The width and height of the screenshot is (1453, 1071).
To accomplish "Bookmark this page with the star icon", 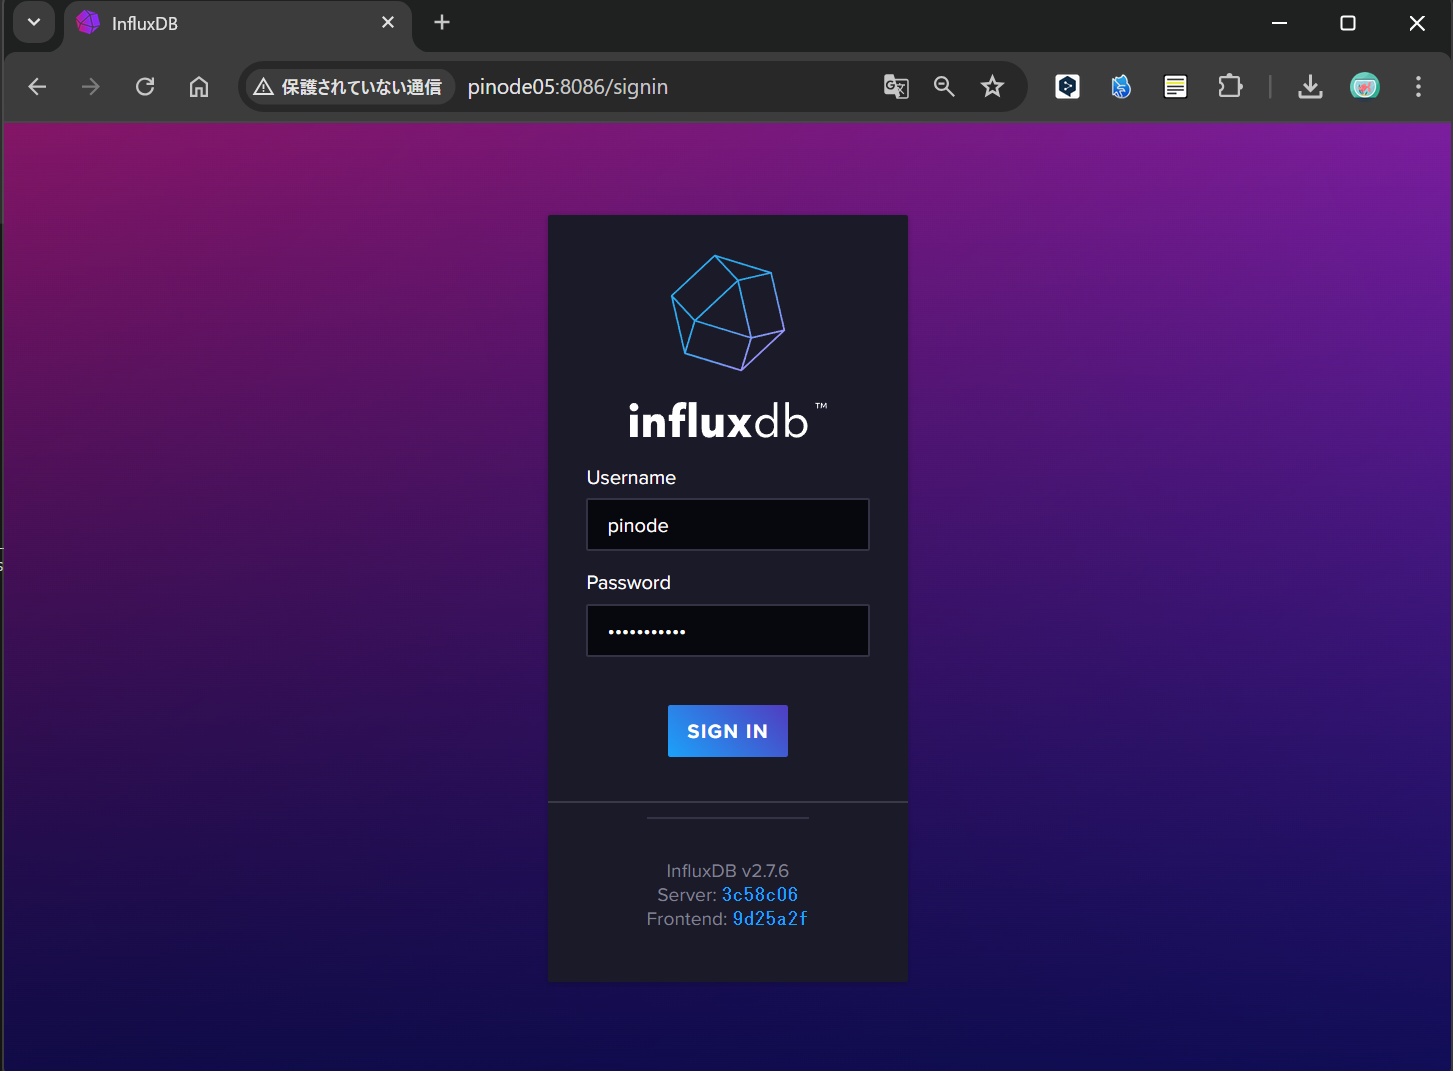I will point(992,87).
